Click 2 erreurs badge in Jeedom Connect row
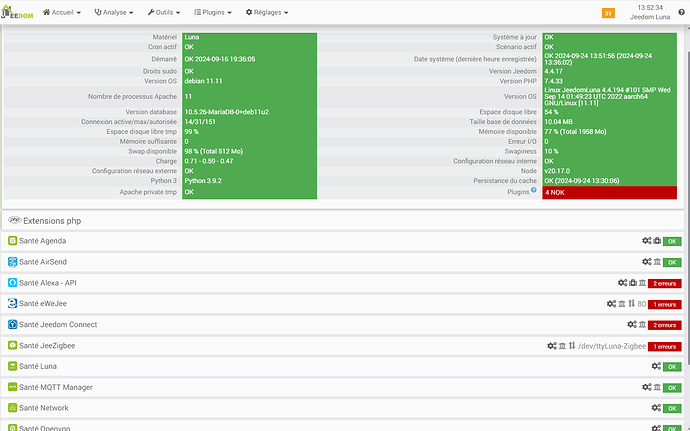This screenshot has width=690, height=431. 664,325
